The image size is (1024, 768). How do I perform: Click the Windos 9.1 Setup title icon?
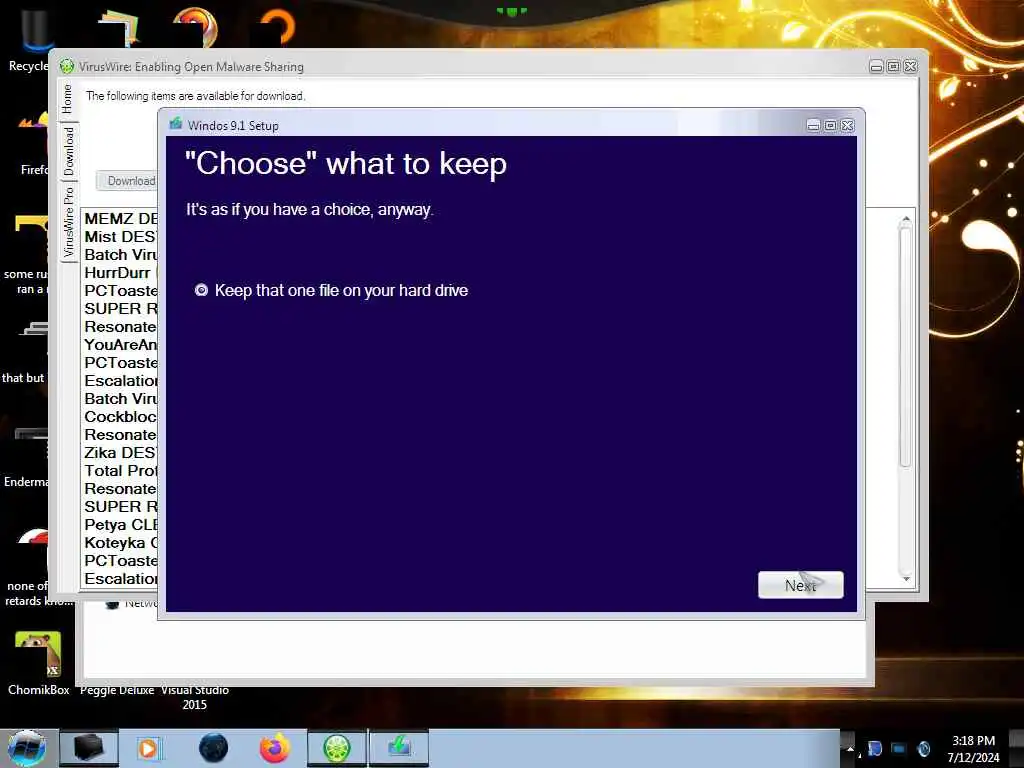tap(175, 124)
